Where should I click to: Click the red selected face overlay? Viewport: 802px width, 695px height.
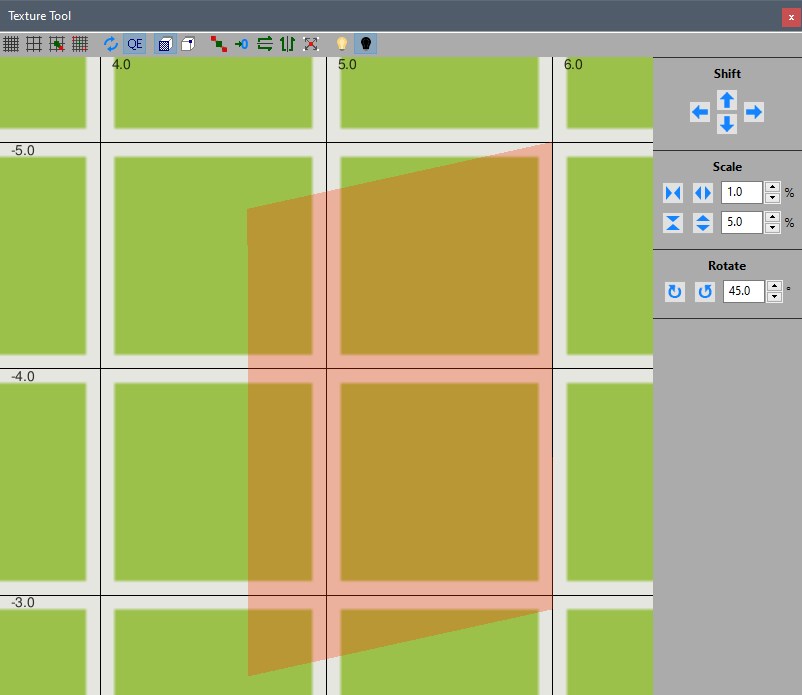(400, 409)
